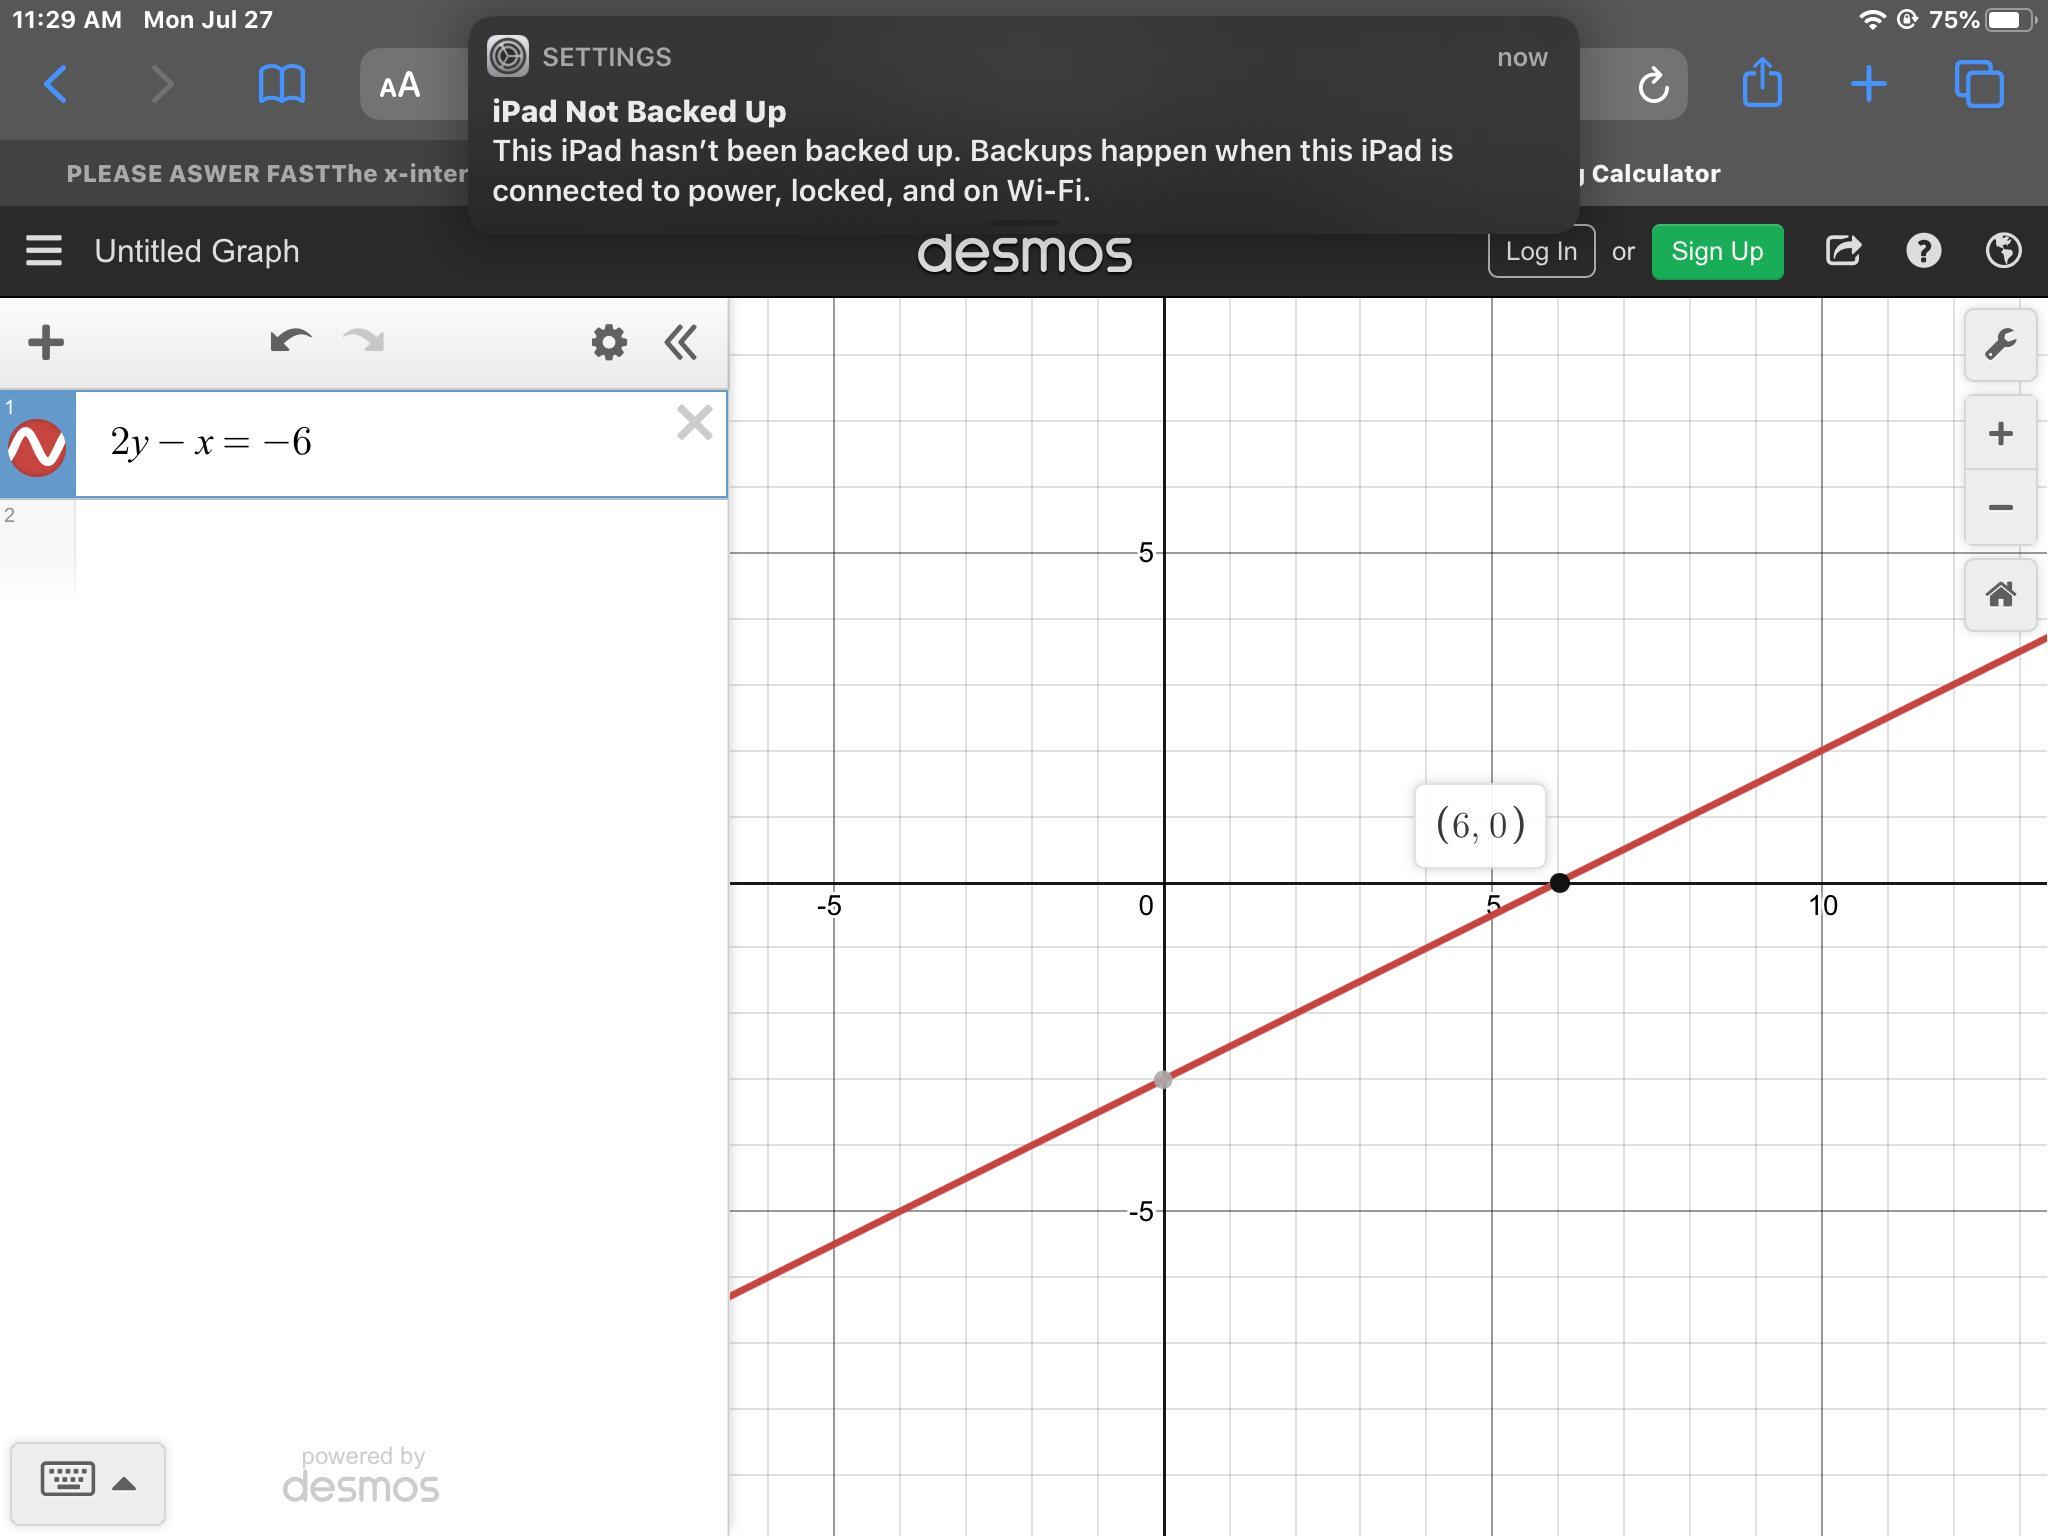Switch to the PLEASE ASWER FAST tab
Viewport: 2048px width, 1536px height.
click(x=266, y=174)
